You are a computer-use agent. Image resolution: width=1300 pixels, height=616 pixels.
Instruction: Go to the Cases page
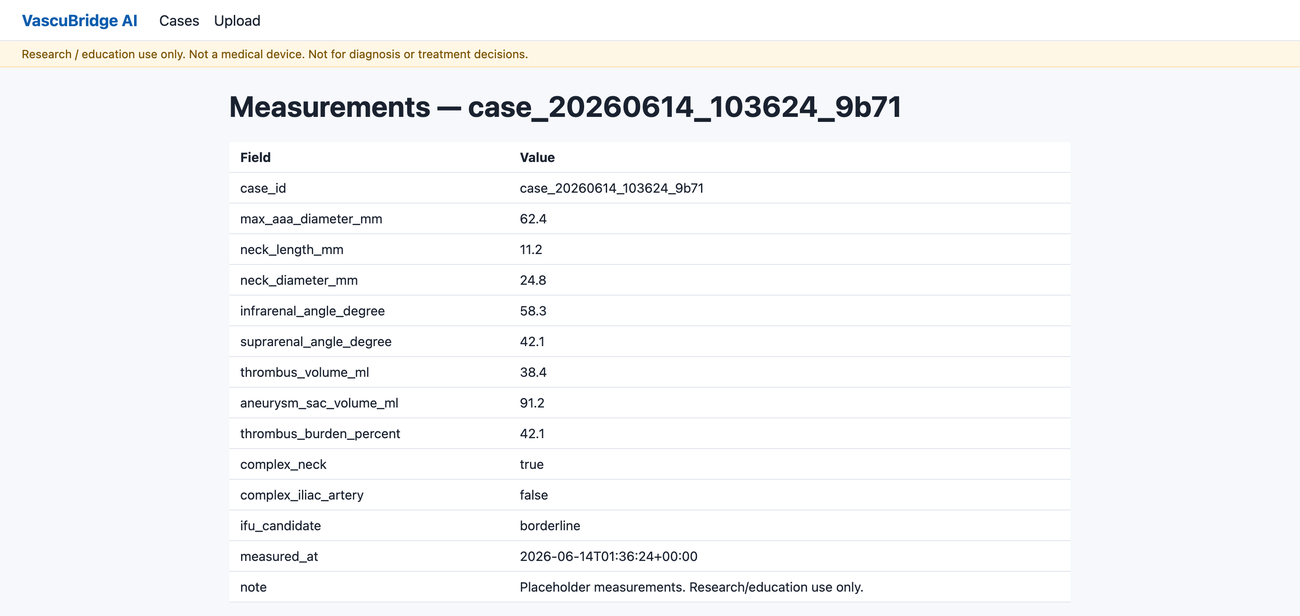(x=179, y=20)
